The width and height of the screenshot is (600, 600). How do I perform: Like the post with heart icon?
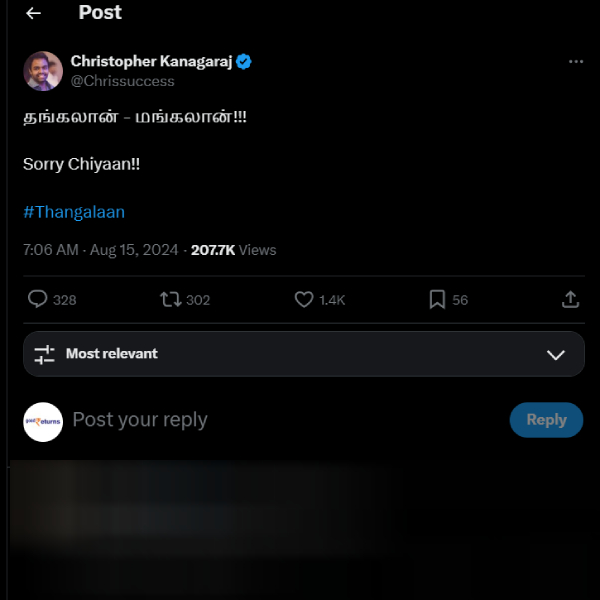[304, 299]
